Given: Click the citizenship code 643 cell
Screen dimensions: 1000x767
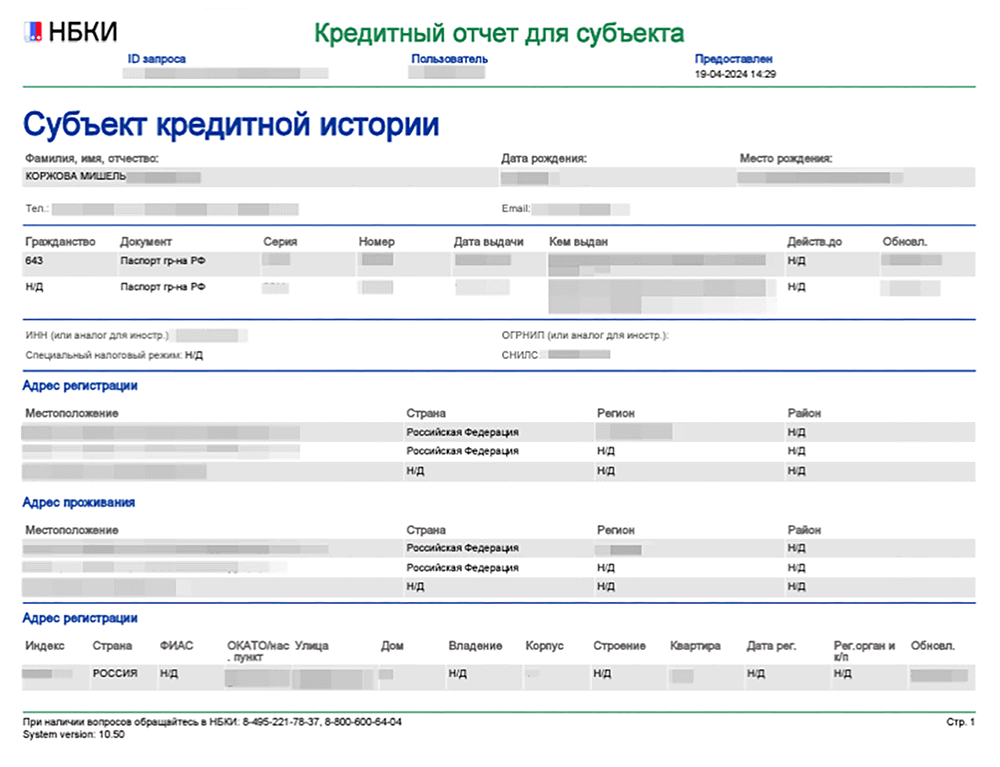Looking at the screenshot, I should 33,260.
